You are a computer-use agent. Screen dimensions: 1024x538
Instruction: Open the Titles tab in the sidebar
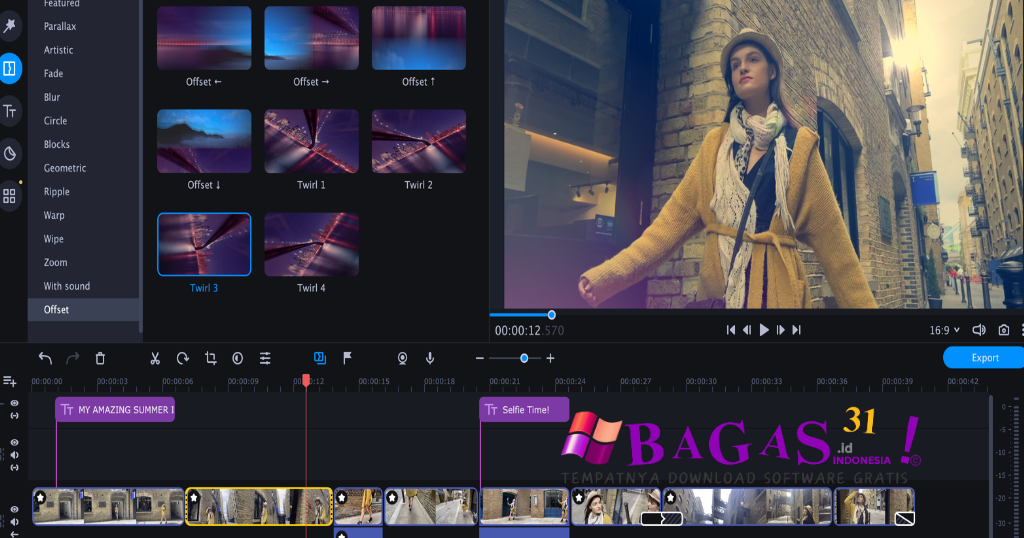[10, 111]
